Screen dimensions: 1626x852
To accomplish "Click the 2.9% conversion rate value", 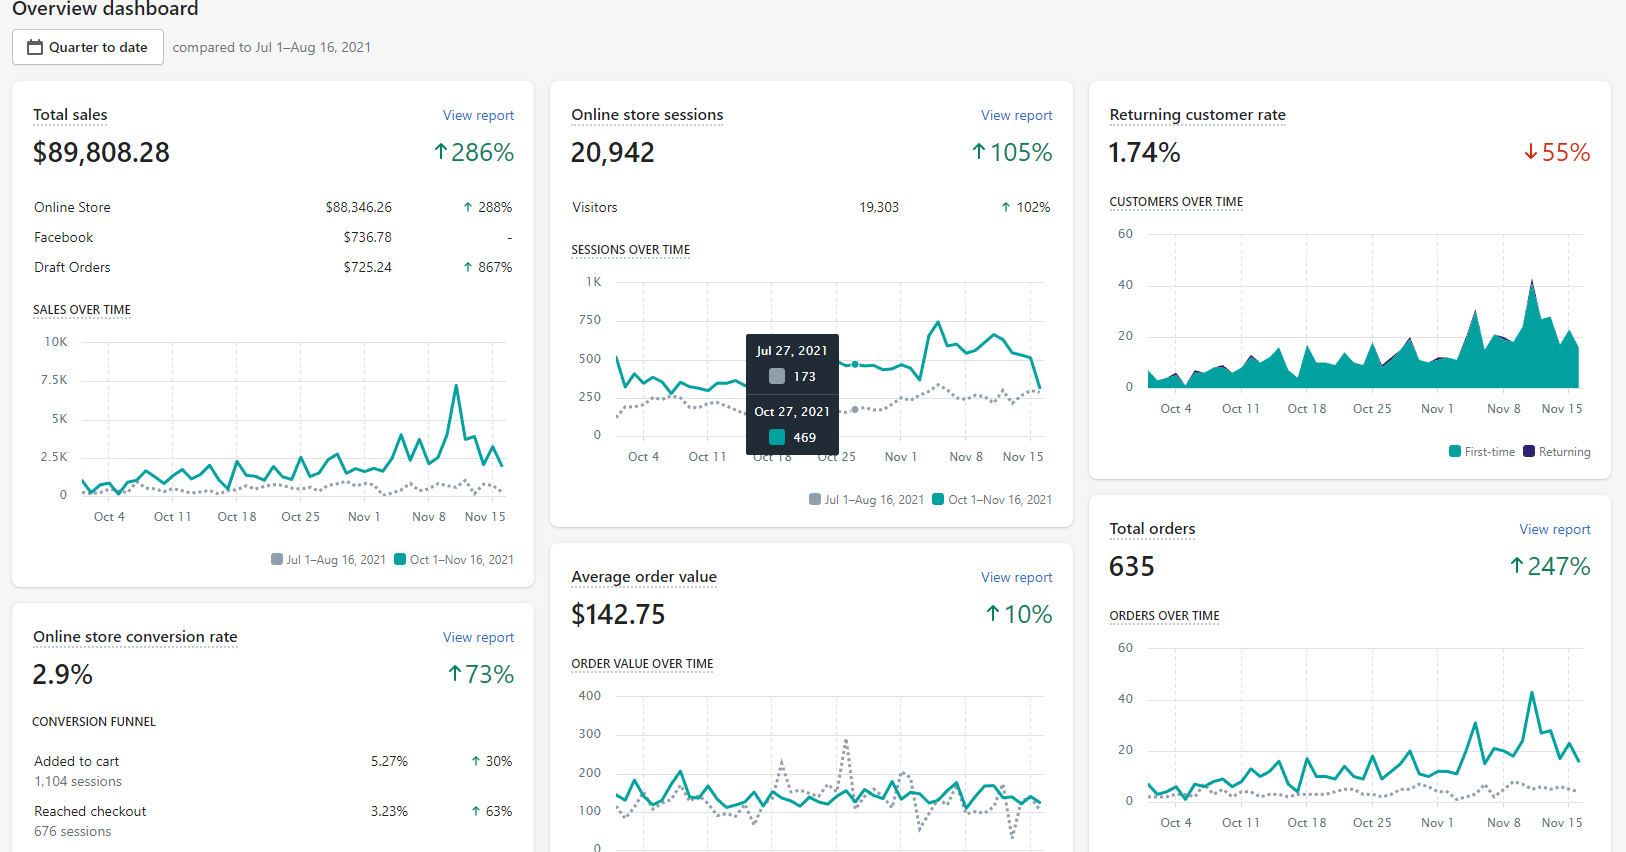I will click(x=63, y=674).
